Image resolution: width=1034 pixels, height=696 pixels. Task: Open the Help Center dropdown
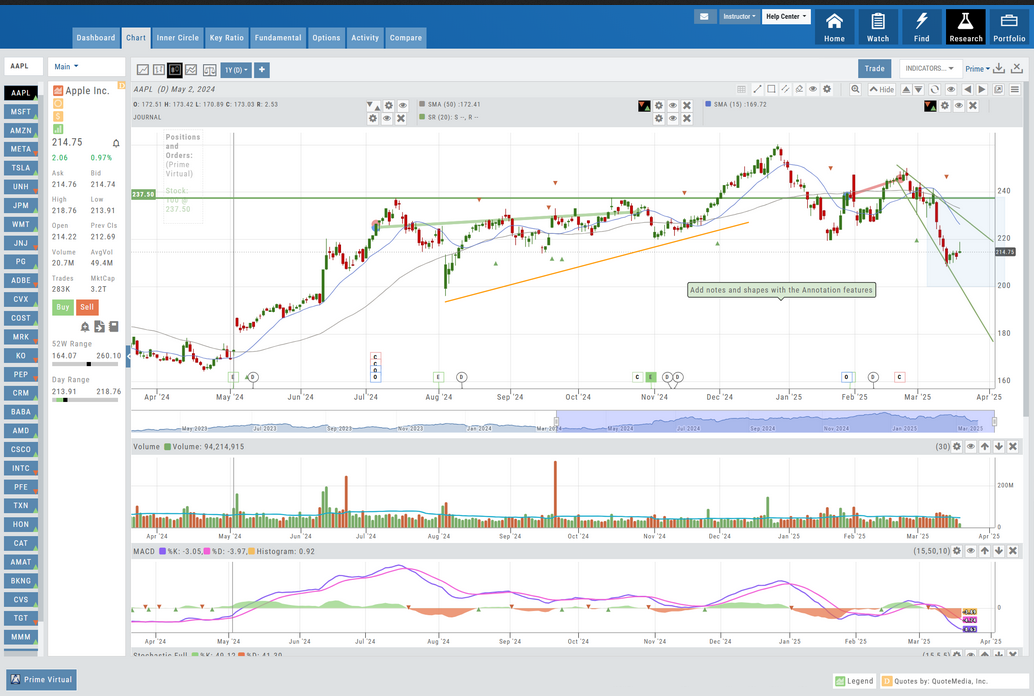tap(786, 16)
